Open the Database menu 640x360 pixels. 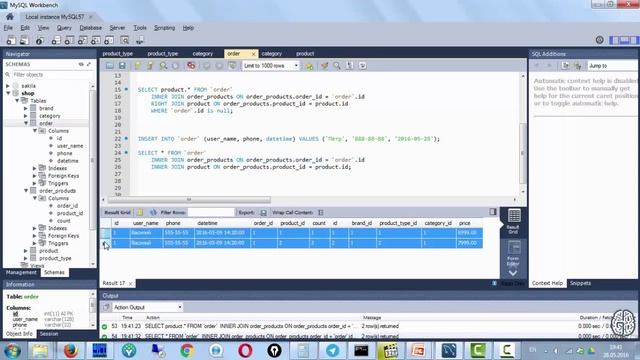click(x=91, y=28)
